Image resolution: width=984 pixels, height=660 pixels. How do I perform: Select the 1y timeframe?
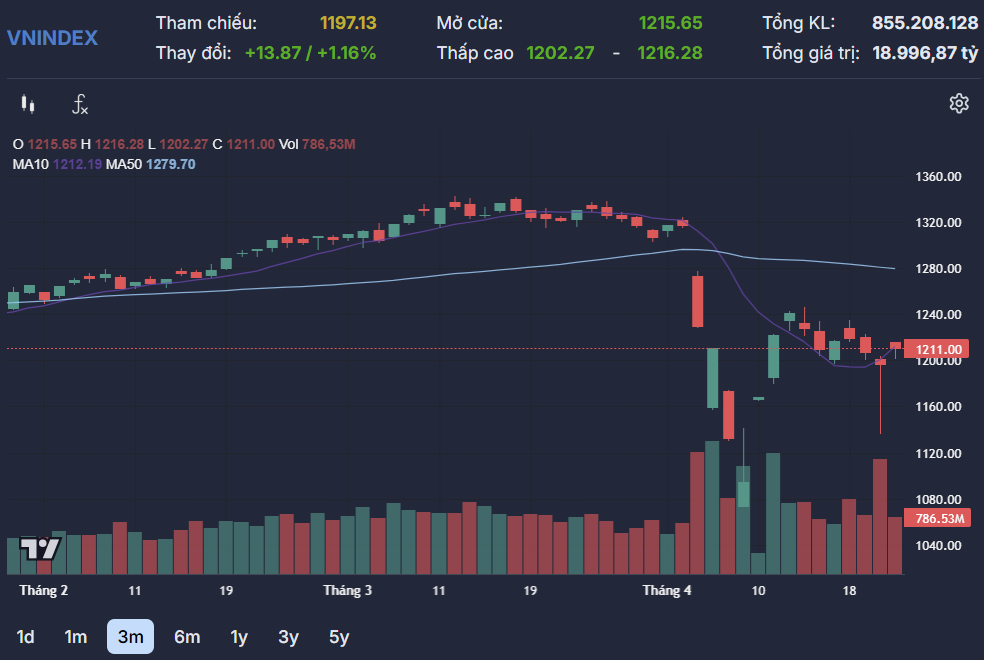tap(238, 636)
